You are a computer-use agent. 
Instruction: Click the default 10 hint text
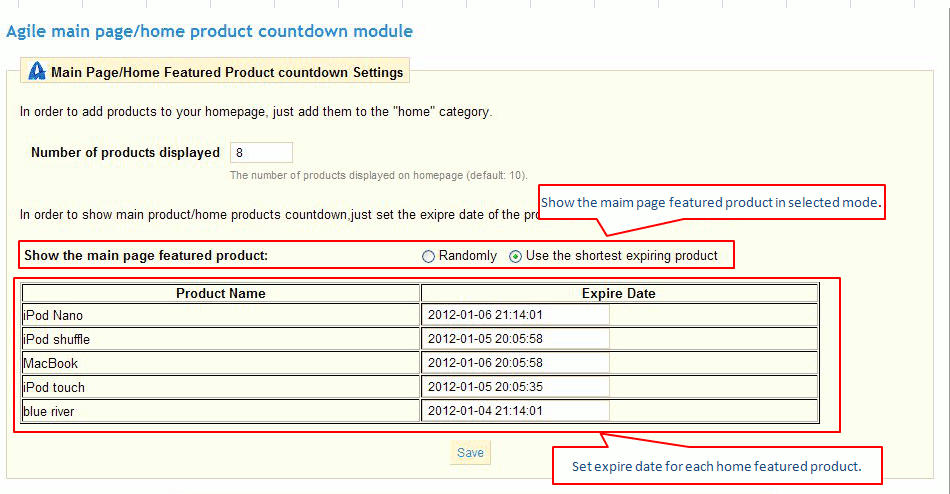[379, 176]
